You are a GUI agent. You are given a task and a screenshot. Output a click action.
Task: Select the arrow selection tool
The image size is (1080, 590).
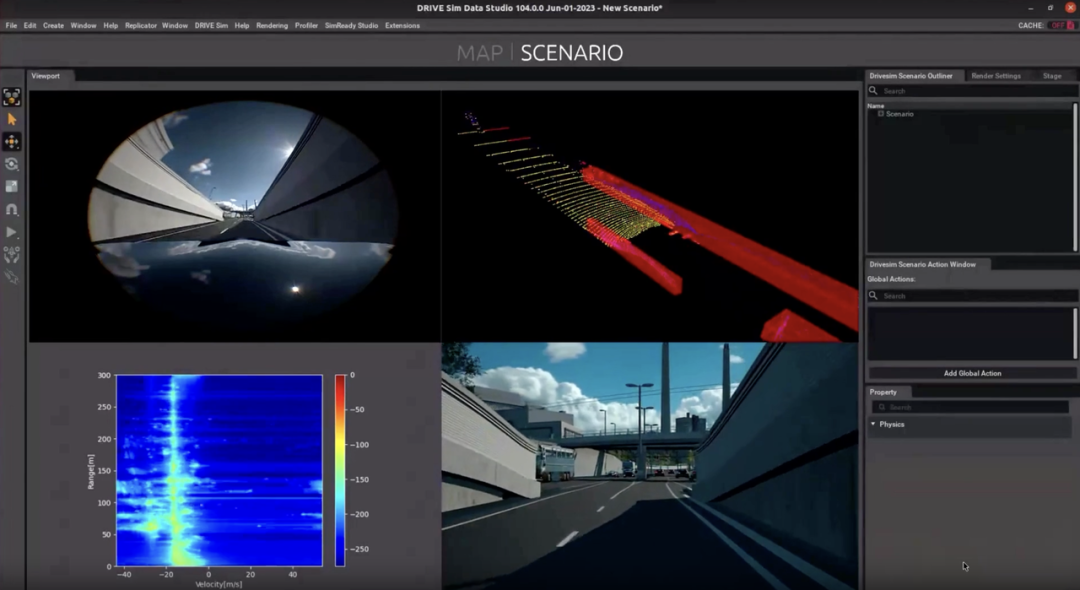click(x=12, y=119)
